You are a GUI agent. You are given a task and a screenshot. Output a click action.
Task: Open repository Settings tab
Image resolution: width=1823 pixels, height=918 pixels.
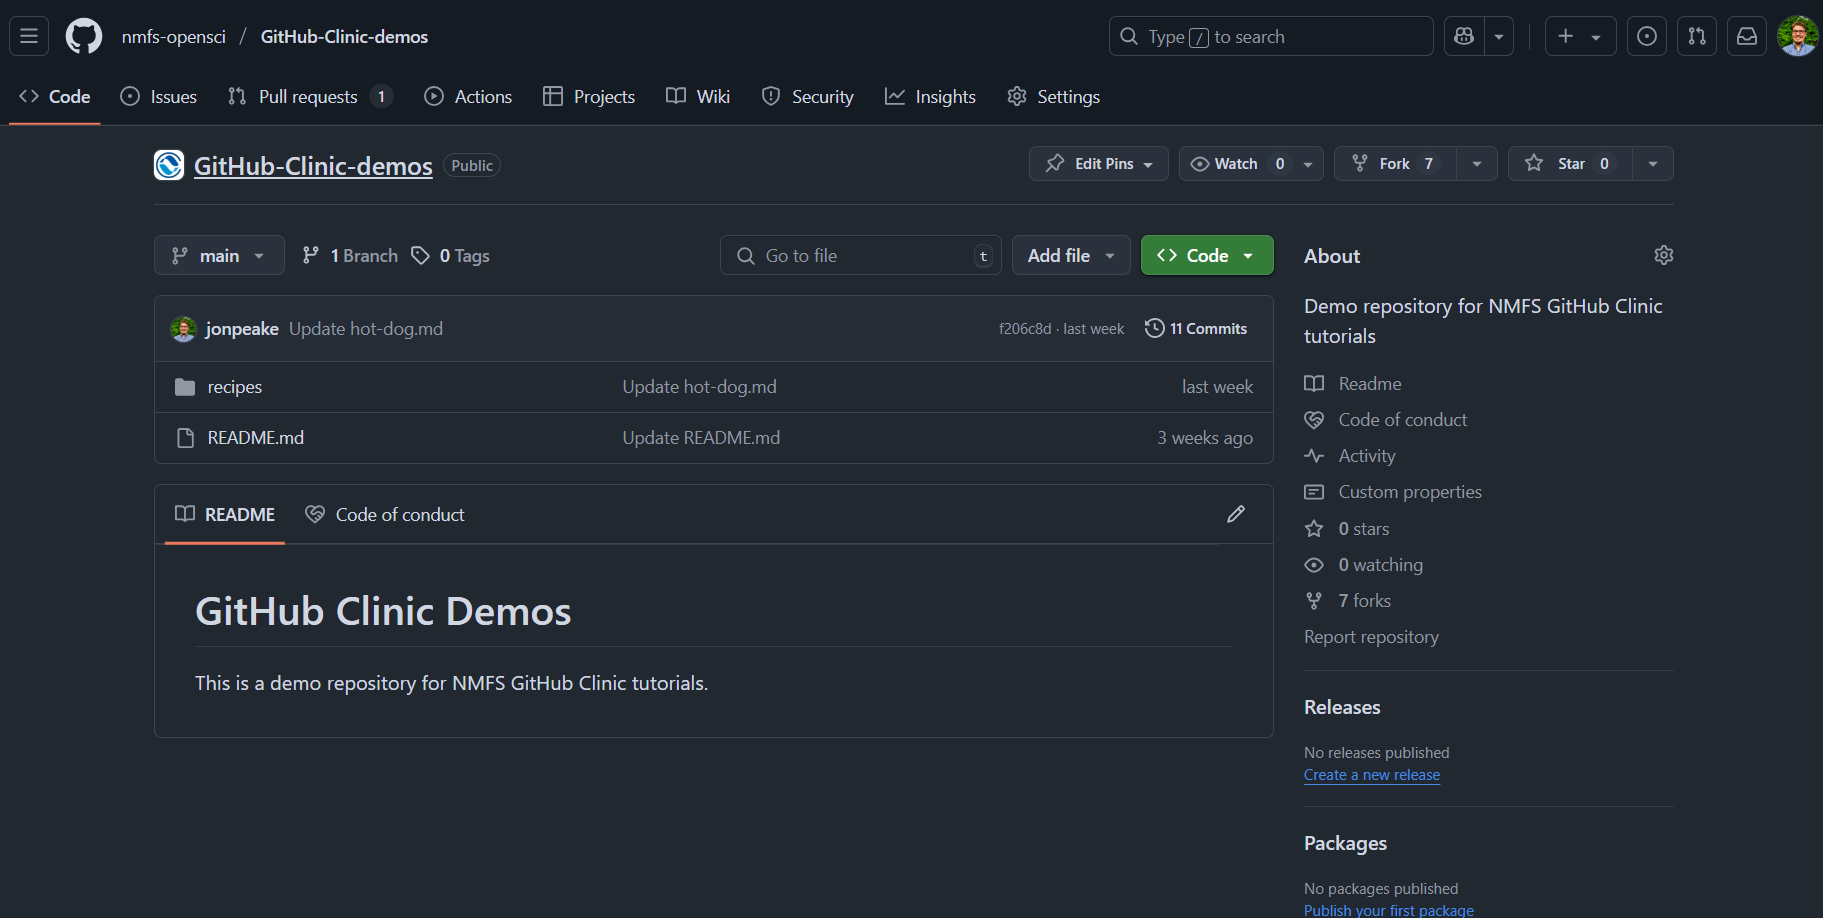[x=1054, y=96]
